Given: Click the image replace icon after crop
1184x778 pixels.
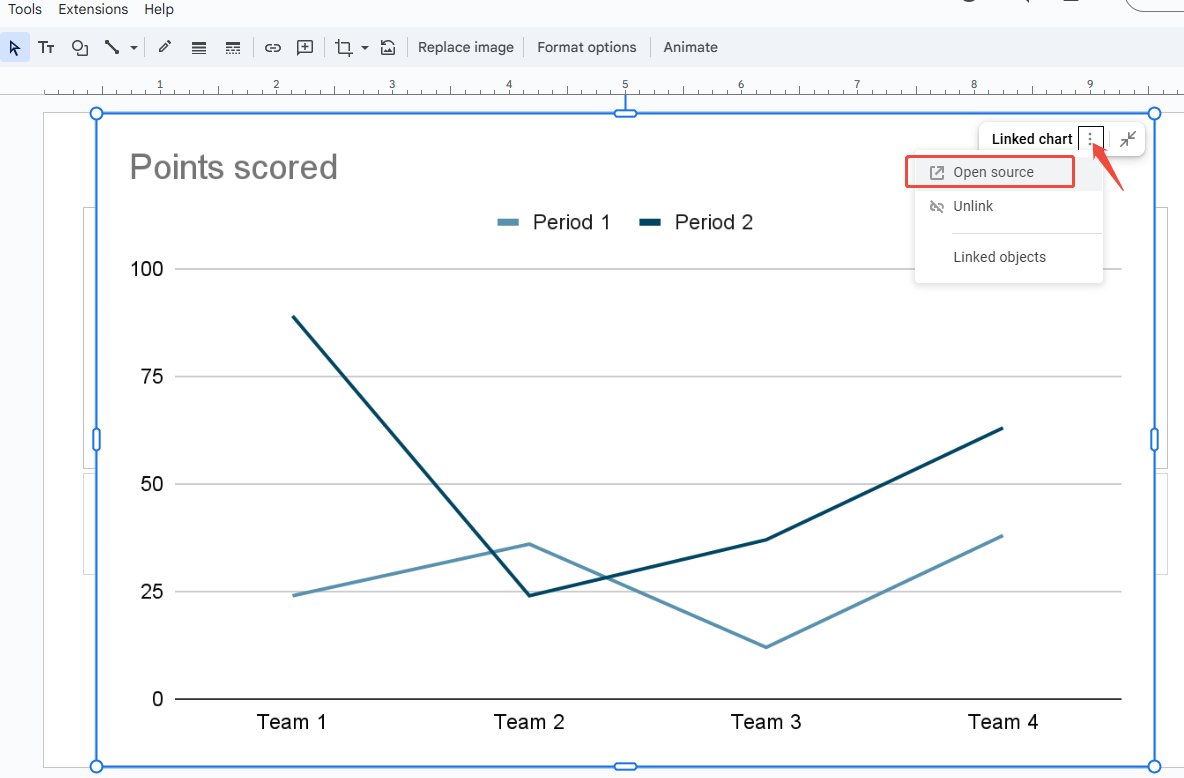Looking at the screenshot, I should (x=388, y=47).
